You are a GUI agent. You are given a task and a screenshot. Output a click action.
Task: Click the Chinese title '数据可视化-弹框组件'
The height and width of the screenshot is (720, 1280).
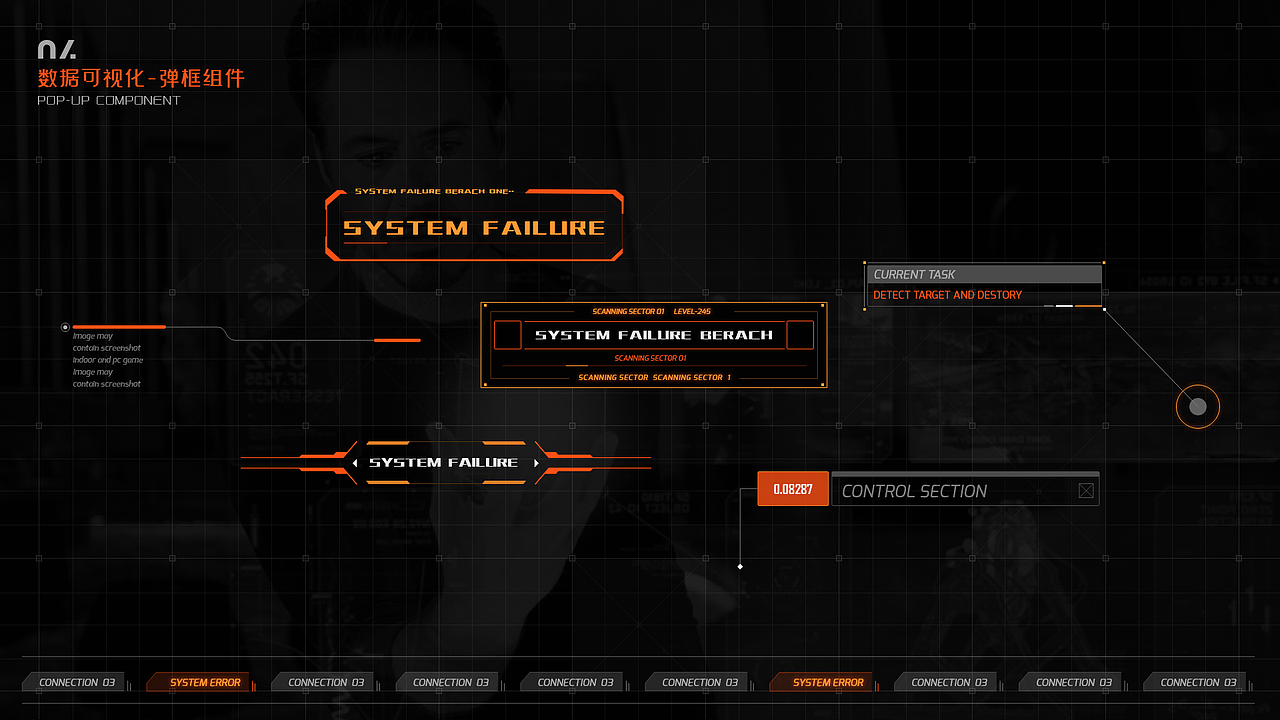pyautogui.click(x=141, y=78)
